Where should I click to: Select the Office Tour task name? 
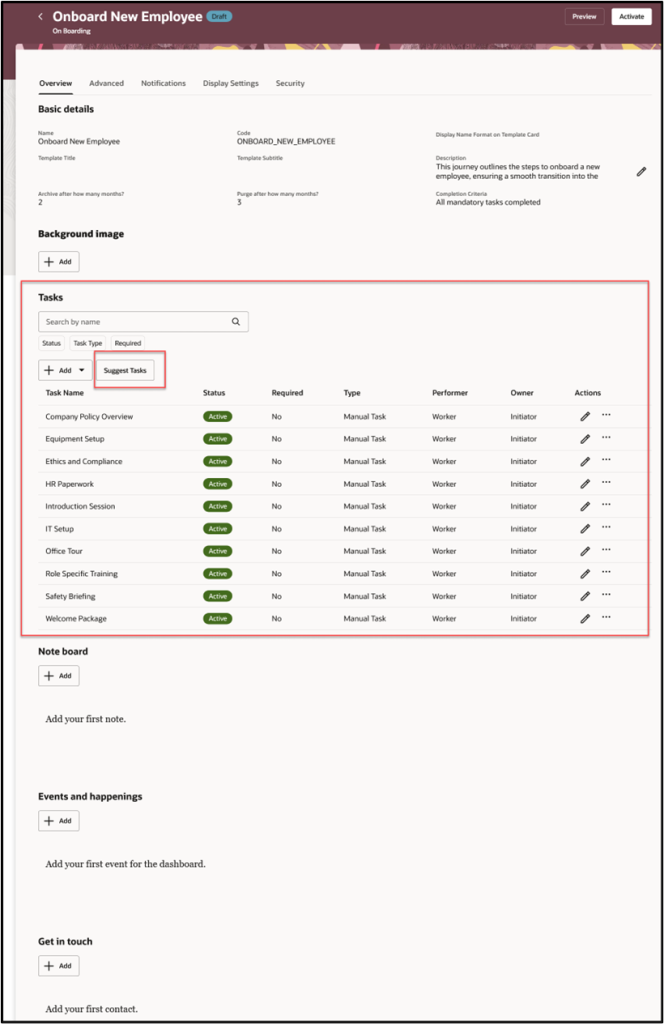coord(64,551)
